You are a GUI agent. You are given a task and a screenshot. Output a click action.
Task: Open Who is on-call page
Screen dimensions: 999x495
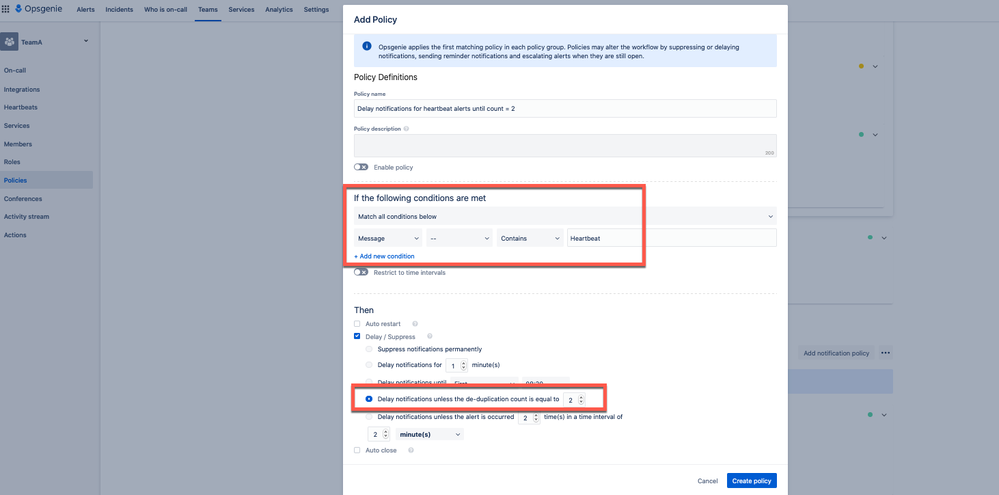point(166,10)
